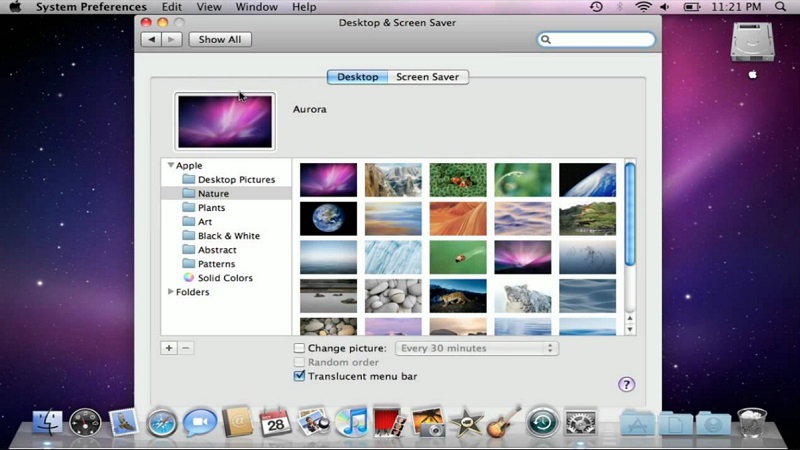
Task: Open Time Machine from the Dock
Action: [x=542, y=423]
